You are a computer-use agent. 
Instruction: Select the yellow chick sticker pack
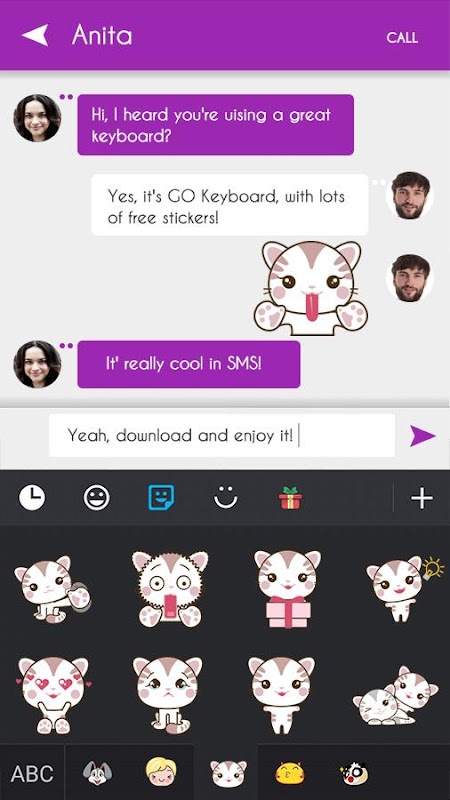tap(290, 773)
